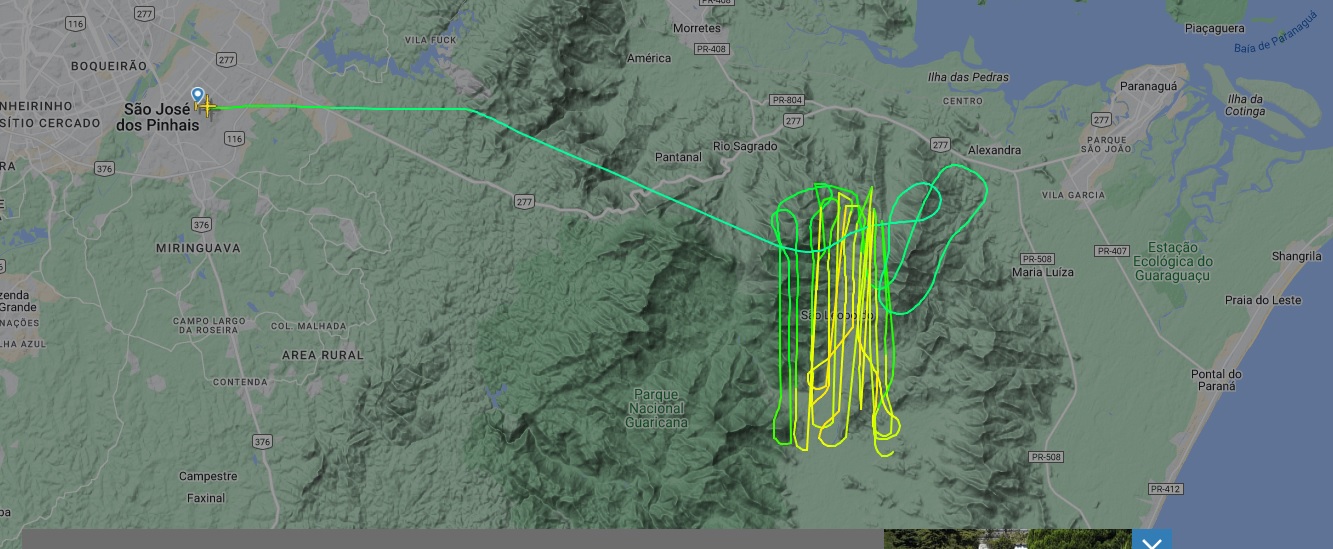1333x549 pixels.
Task: Select the Parque Nacional Guaricana label
Action: [657, 408]
